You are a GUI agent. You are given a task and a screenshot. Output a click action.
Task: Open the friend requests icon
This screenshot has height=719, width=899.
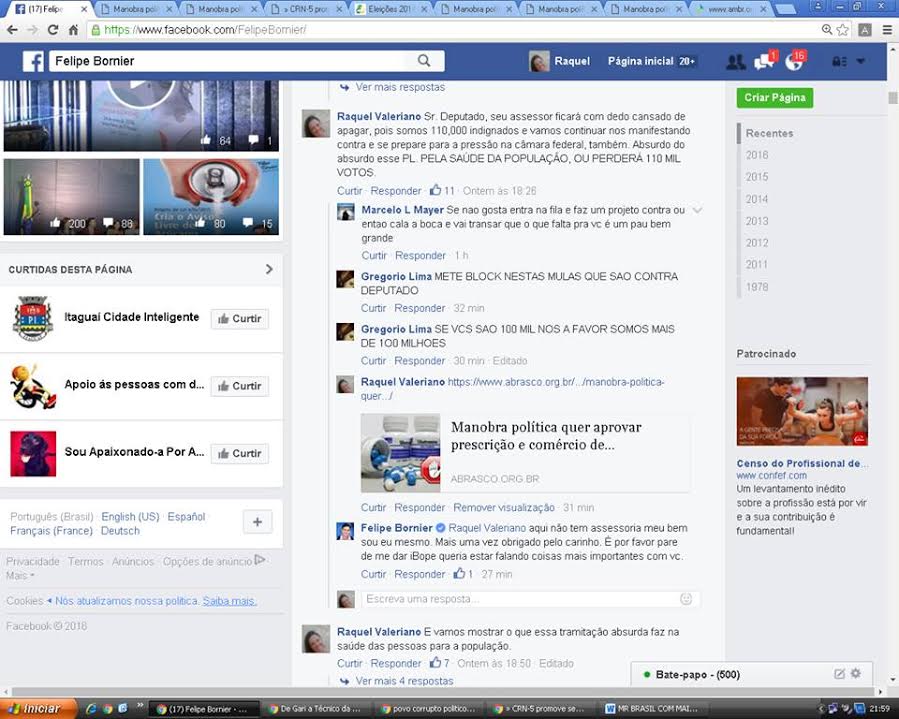(735, 62)
